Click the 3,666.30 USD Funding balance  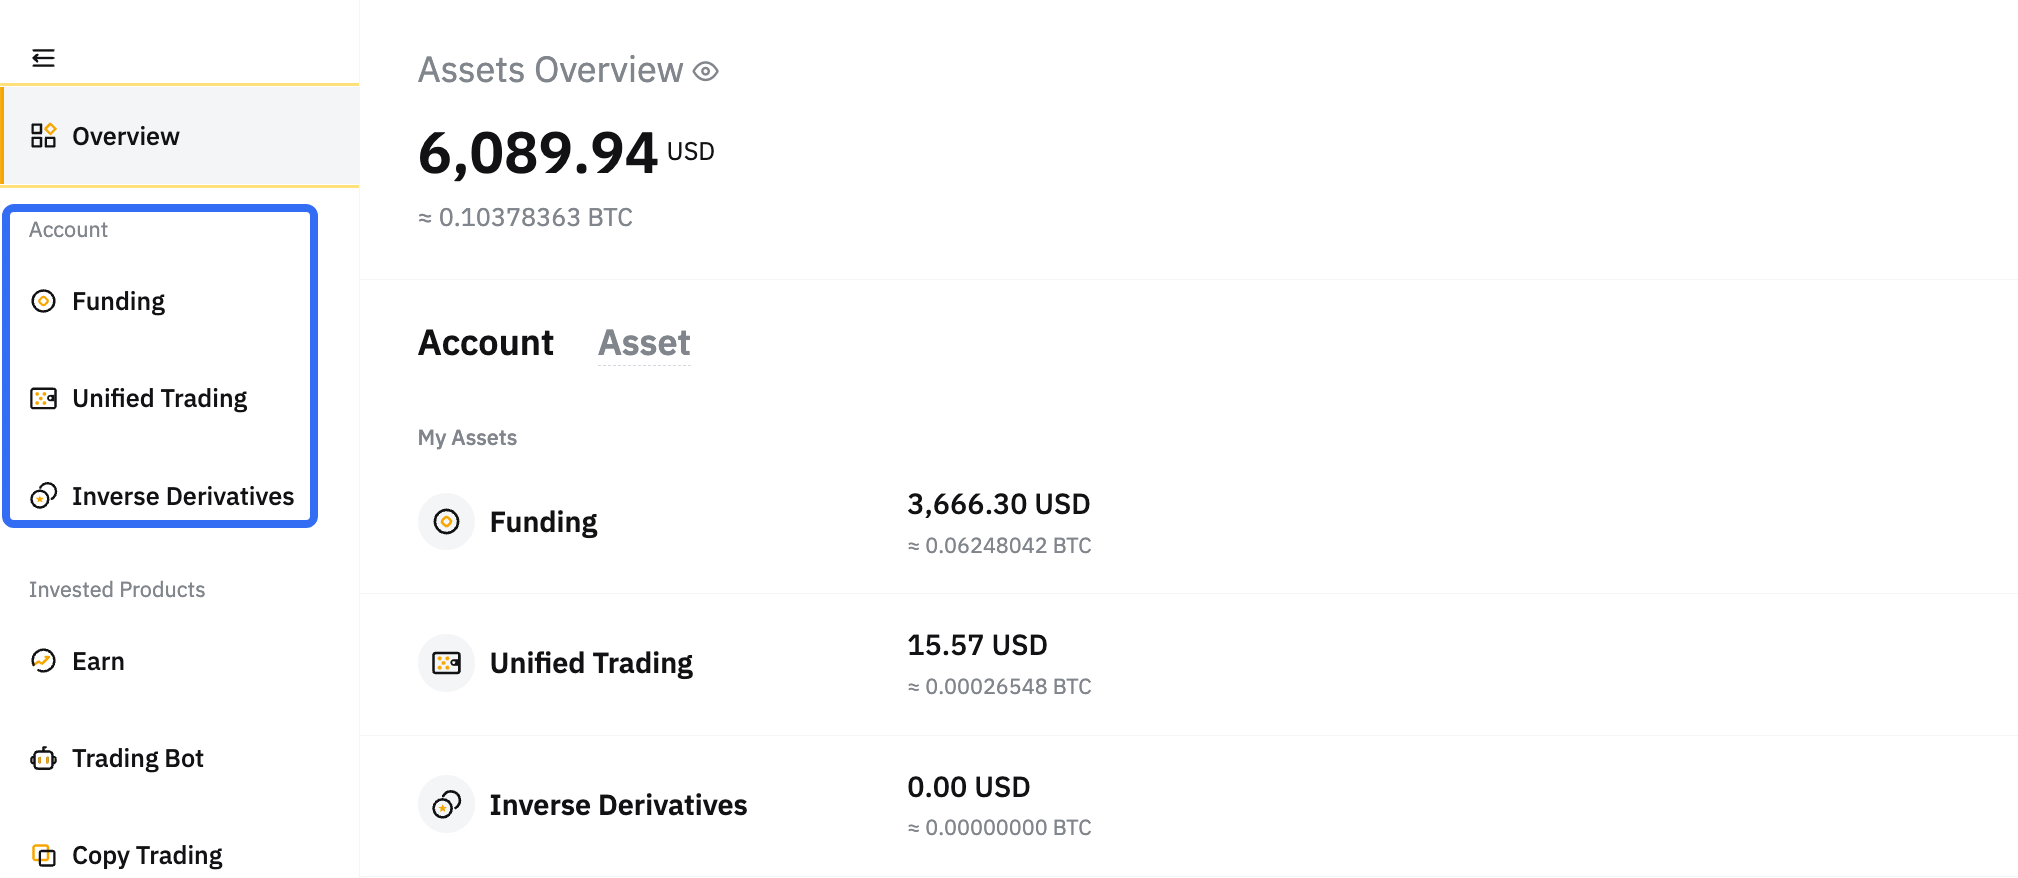point(998,504)
